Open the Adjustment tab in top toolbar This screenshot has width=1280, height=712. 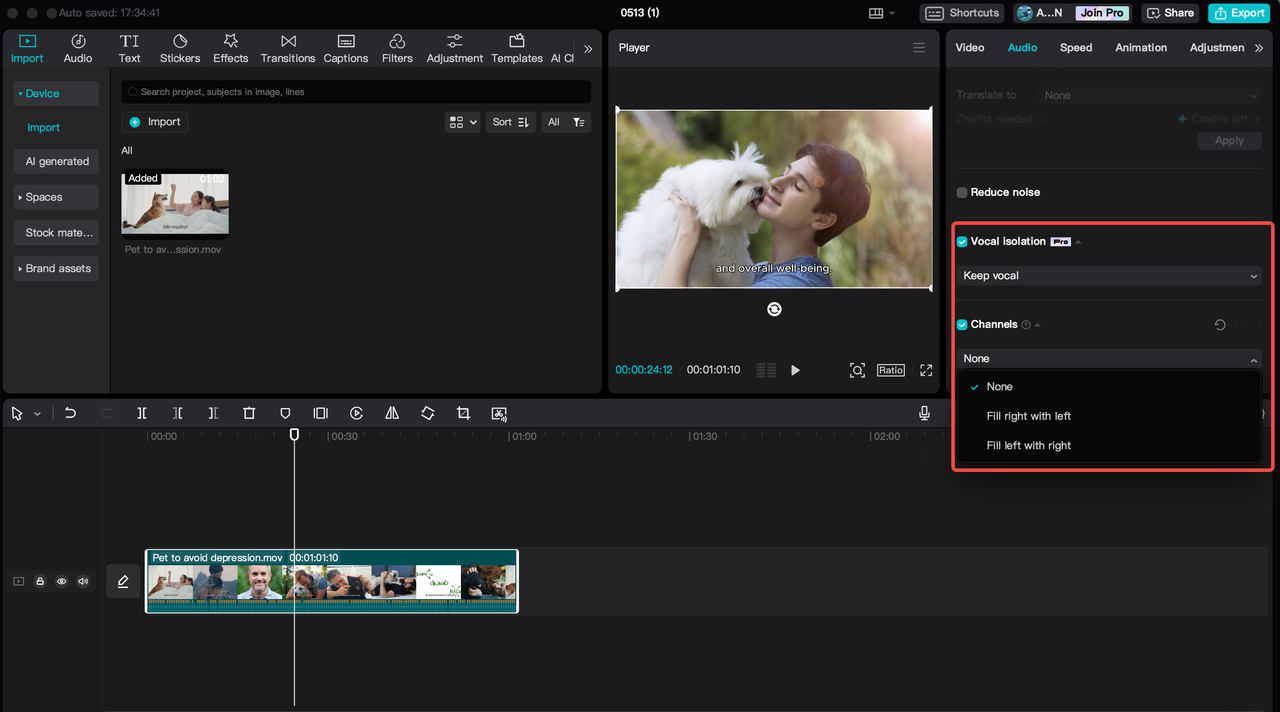(x=455, y=48)
